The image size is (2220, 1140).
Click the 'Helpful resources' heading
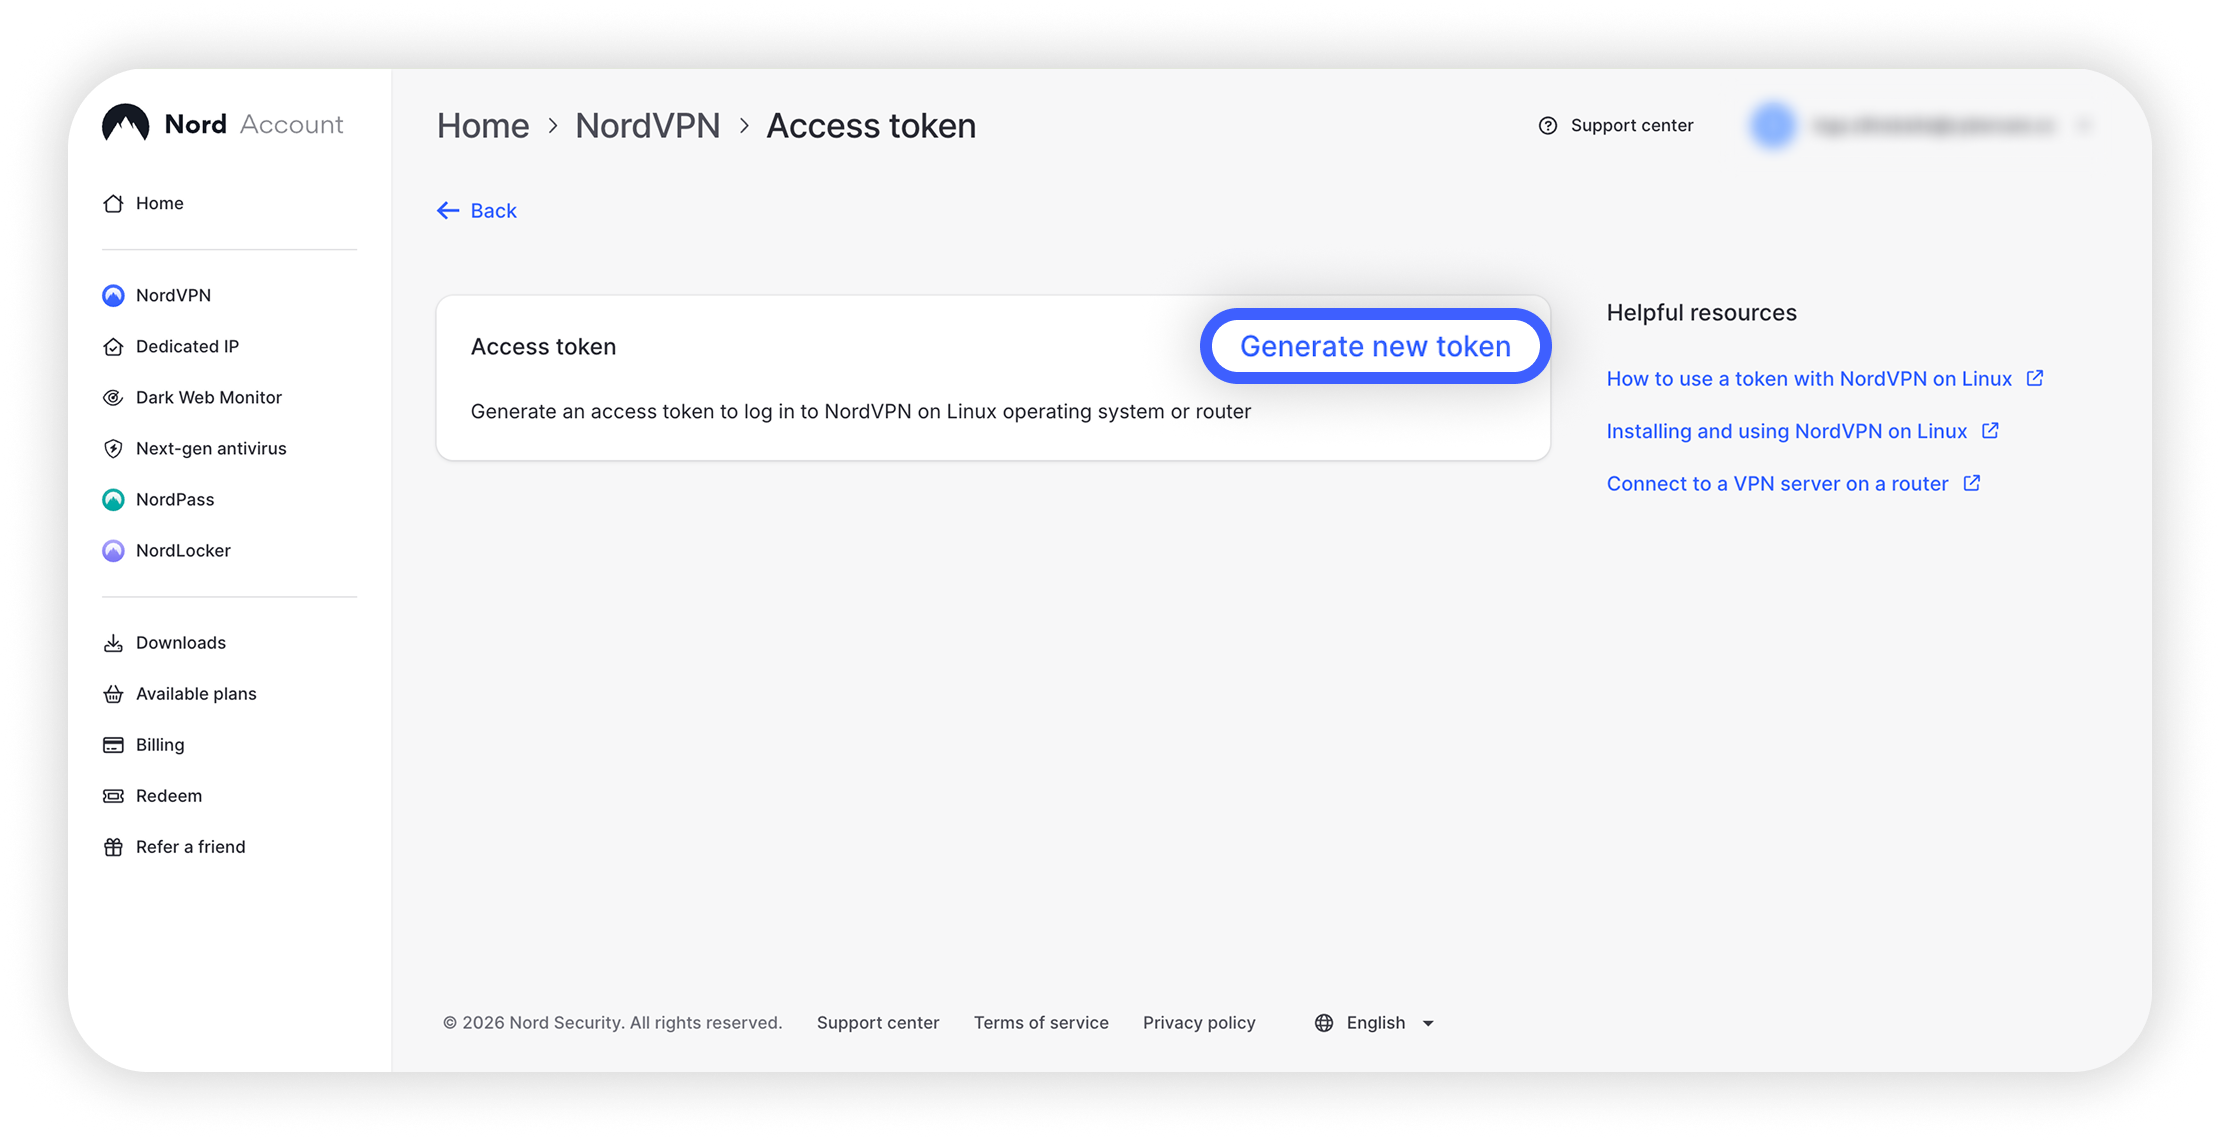coord(1701,312)
